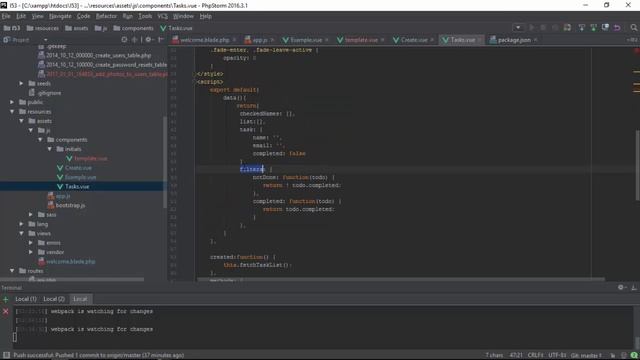640x360 pixels.
Task: Close the Tasks.vue editor tab
Action: click(480, 40)
